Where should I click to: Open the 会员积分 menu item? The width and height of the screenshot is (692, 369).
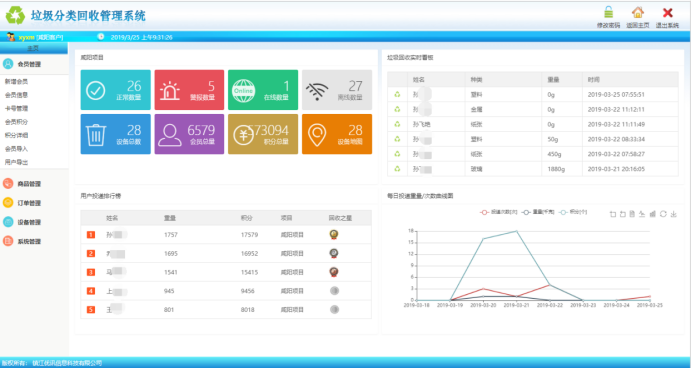point(16,122)
